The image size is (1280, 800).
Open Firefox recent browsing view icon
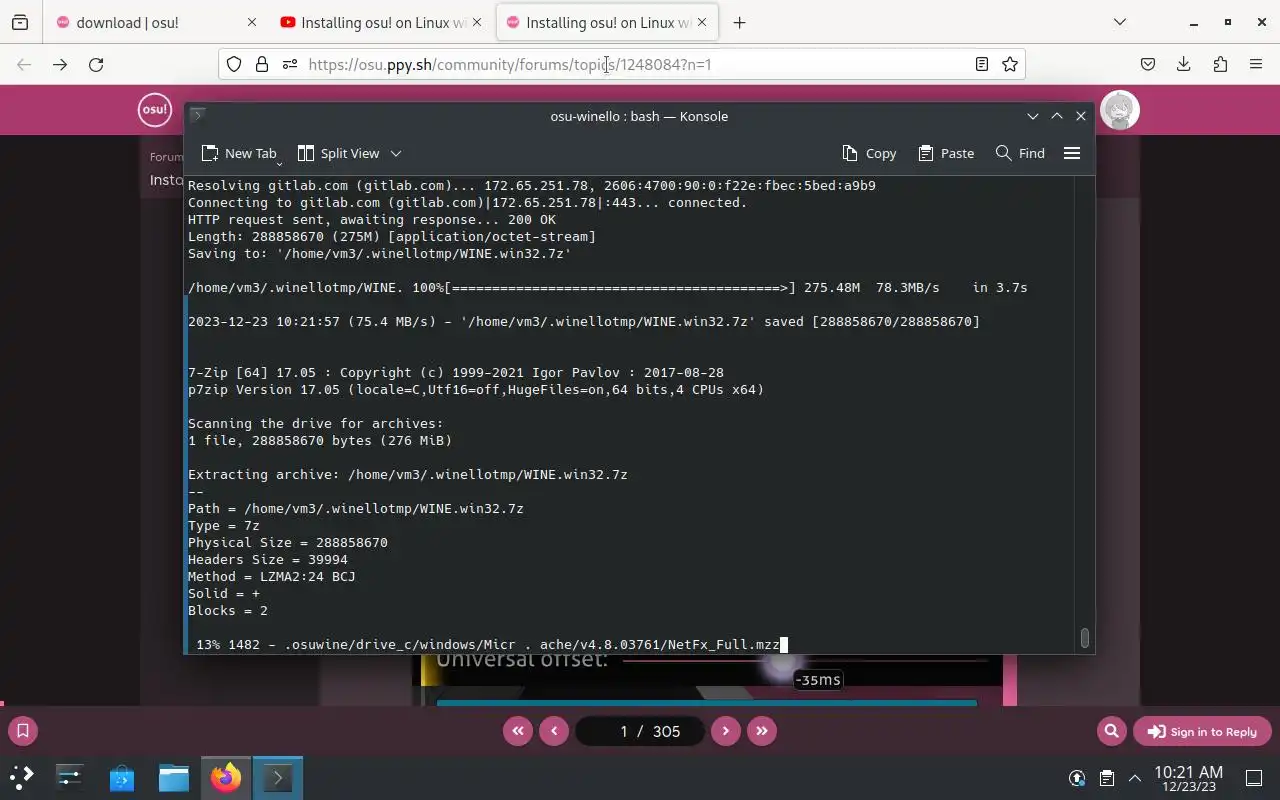coord(20,22)
